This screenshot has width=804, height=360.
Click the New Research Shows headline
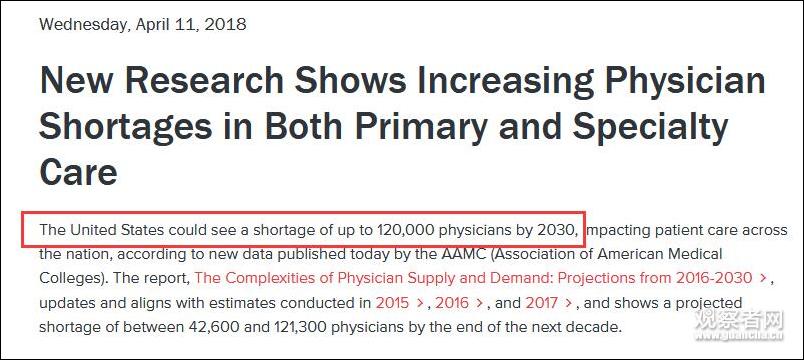pos(402,126)
